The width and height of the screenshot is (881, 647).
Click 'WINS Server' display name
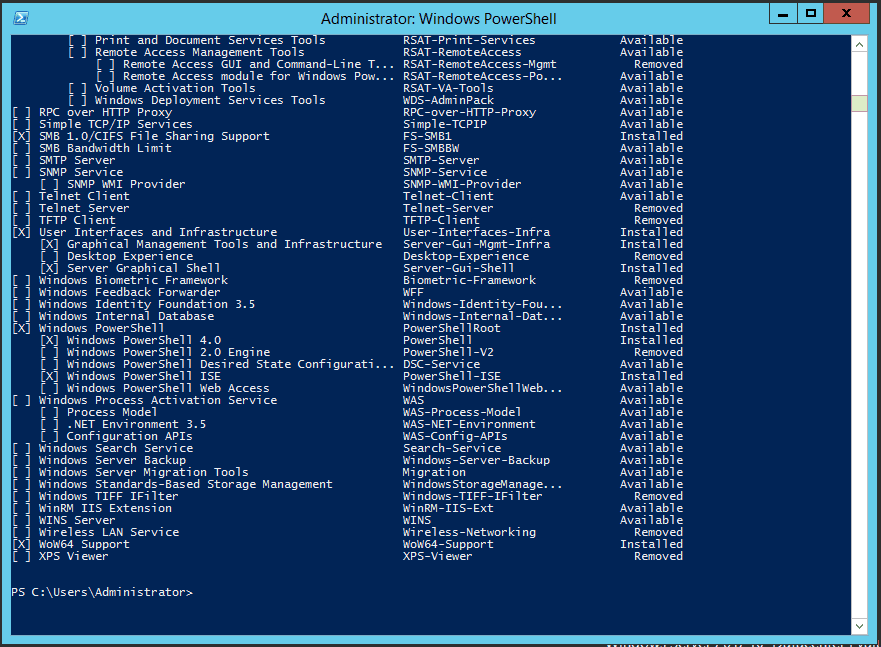[77, 521]
